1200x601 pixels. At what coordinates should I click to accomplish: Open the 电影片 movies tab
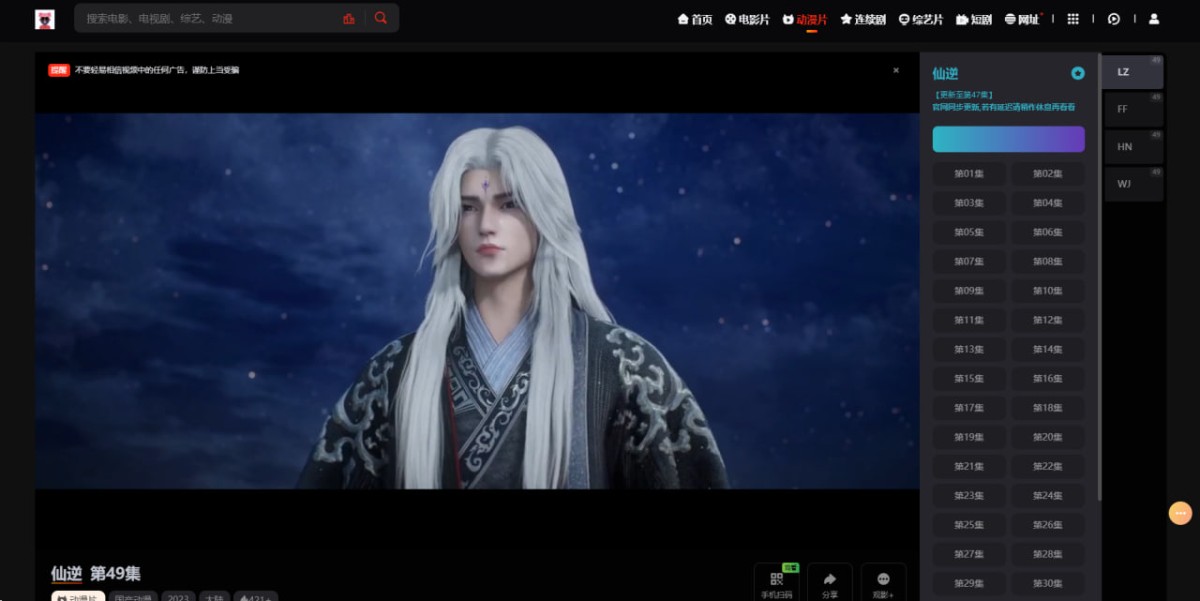(748, 19)
